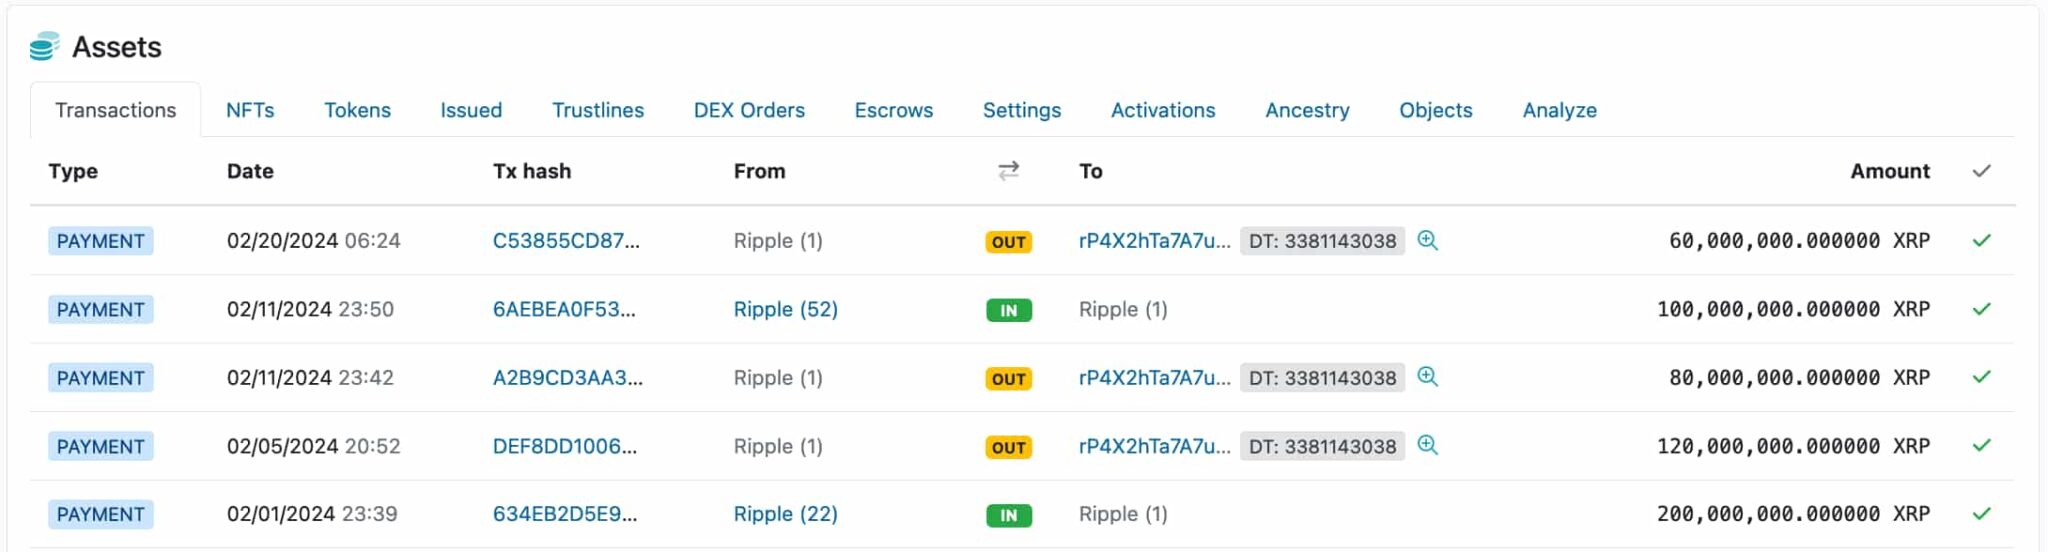Click the Assets coin stack icon
This screenshot has height=552, width=2048.
45,46
